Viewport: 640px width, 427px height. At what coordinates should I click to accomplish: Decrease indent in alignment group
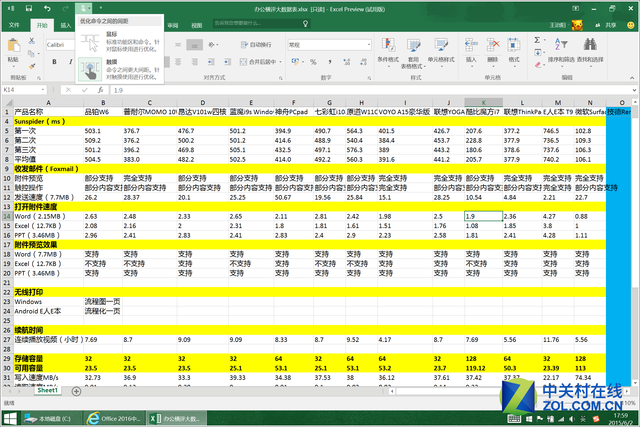click(x=211, y=62)
